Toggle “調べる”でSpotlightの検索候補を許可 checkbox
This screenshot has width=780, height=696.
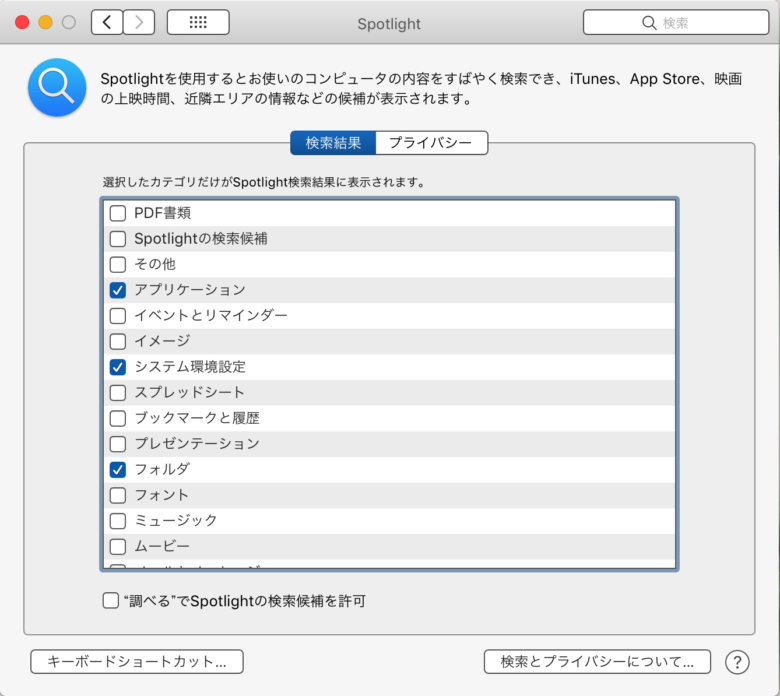coord(111,600)
